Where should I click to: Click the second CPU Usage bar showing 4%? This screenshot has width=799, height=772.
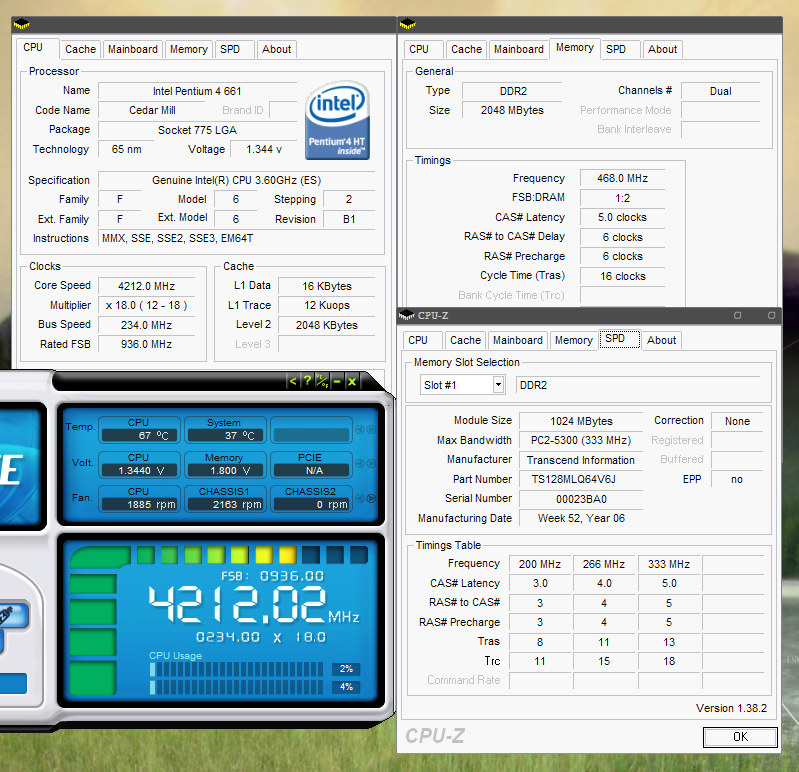point(236,687)
